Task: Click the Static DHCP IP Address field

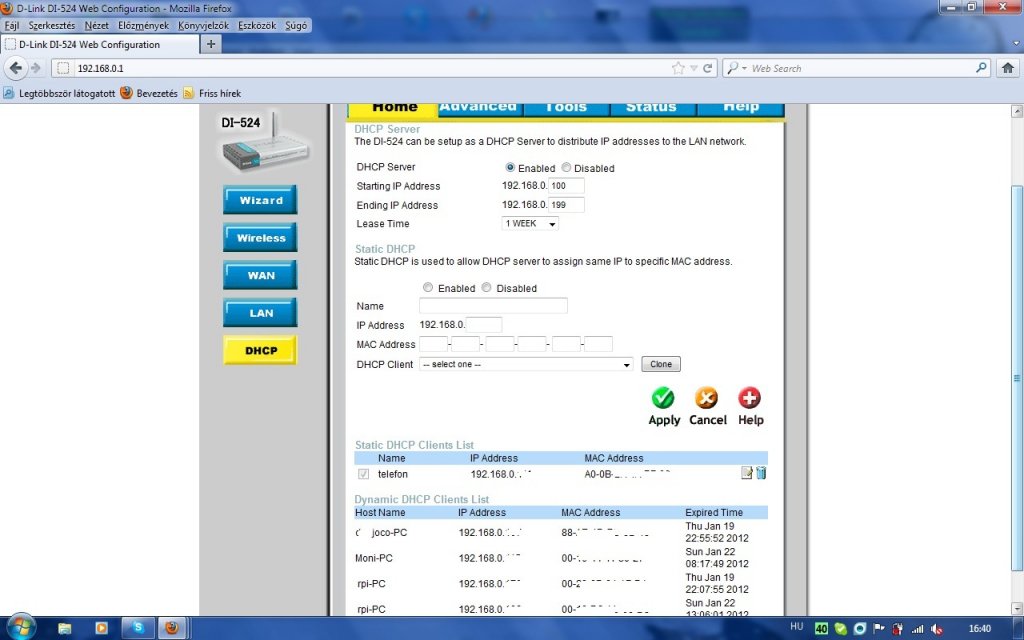Action: pyautogui.click(x=484, y=325)
